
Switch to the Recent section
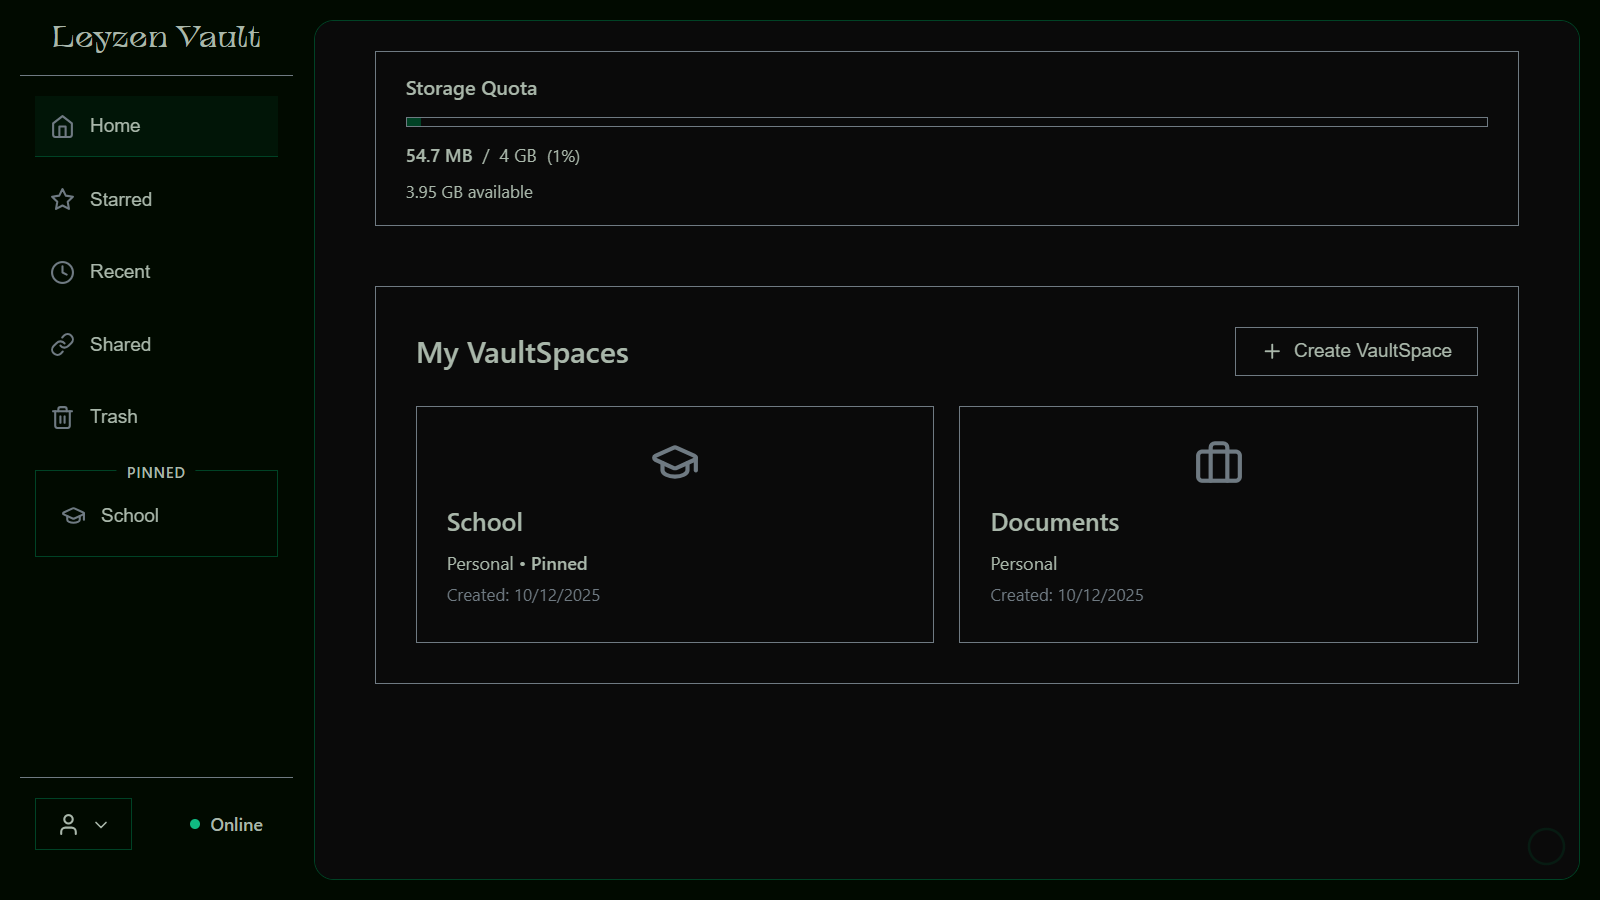click(120, 271)
